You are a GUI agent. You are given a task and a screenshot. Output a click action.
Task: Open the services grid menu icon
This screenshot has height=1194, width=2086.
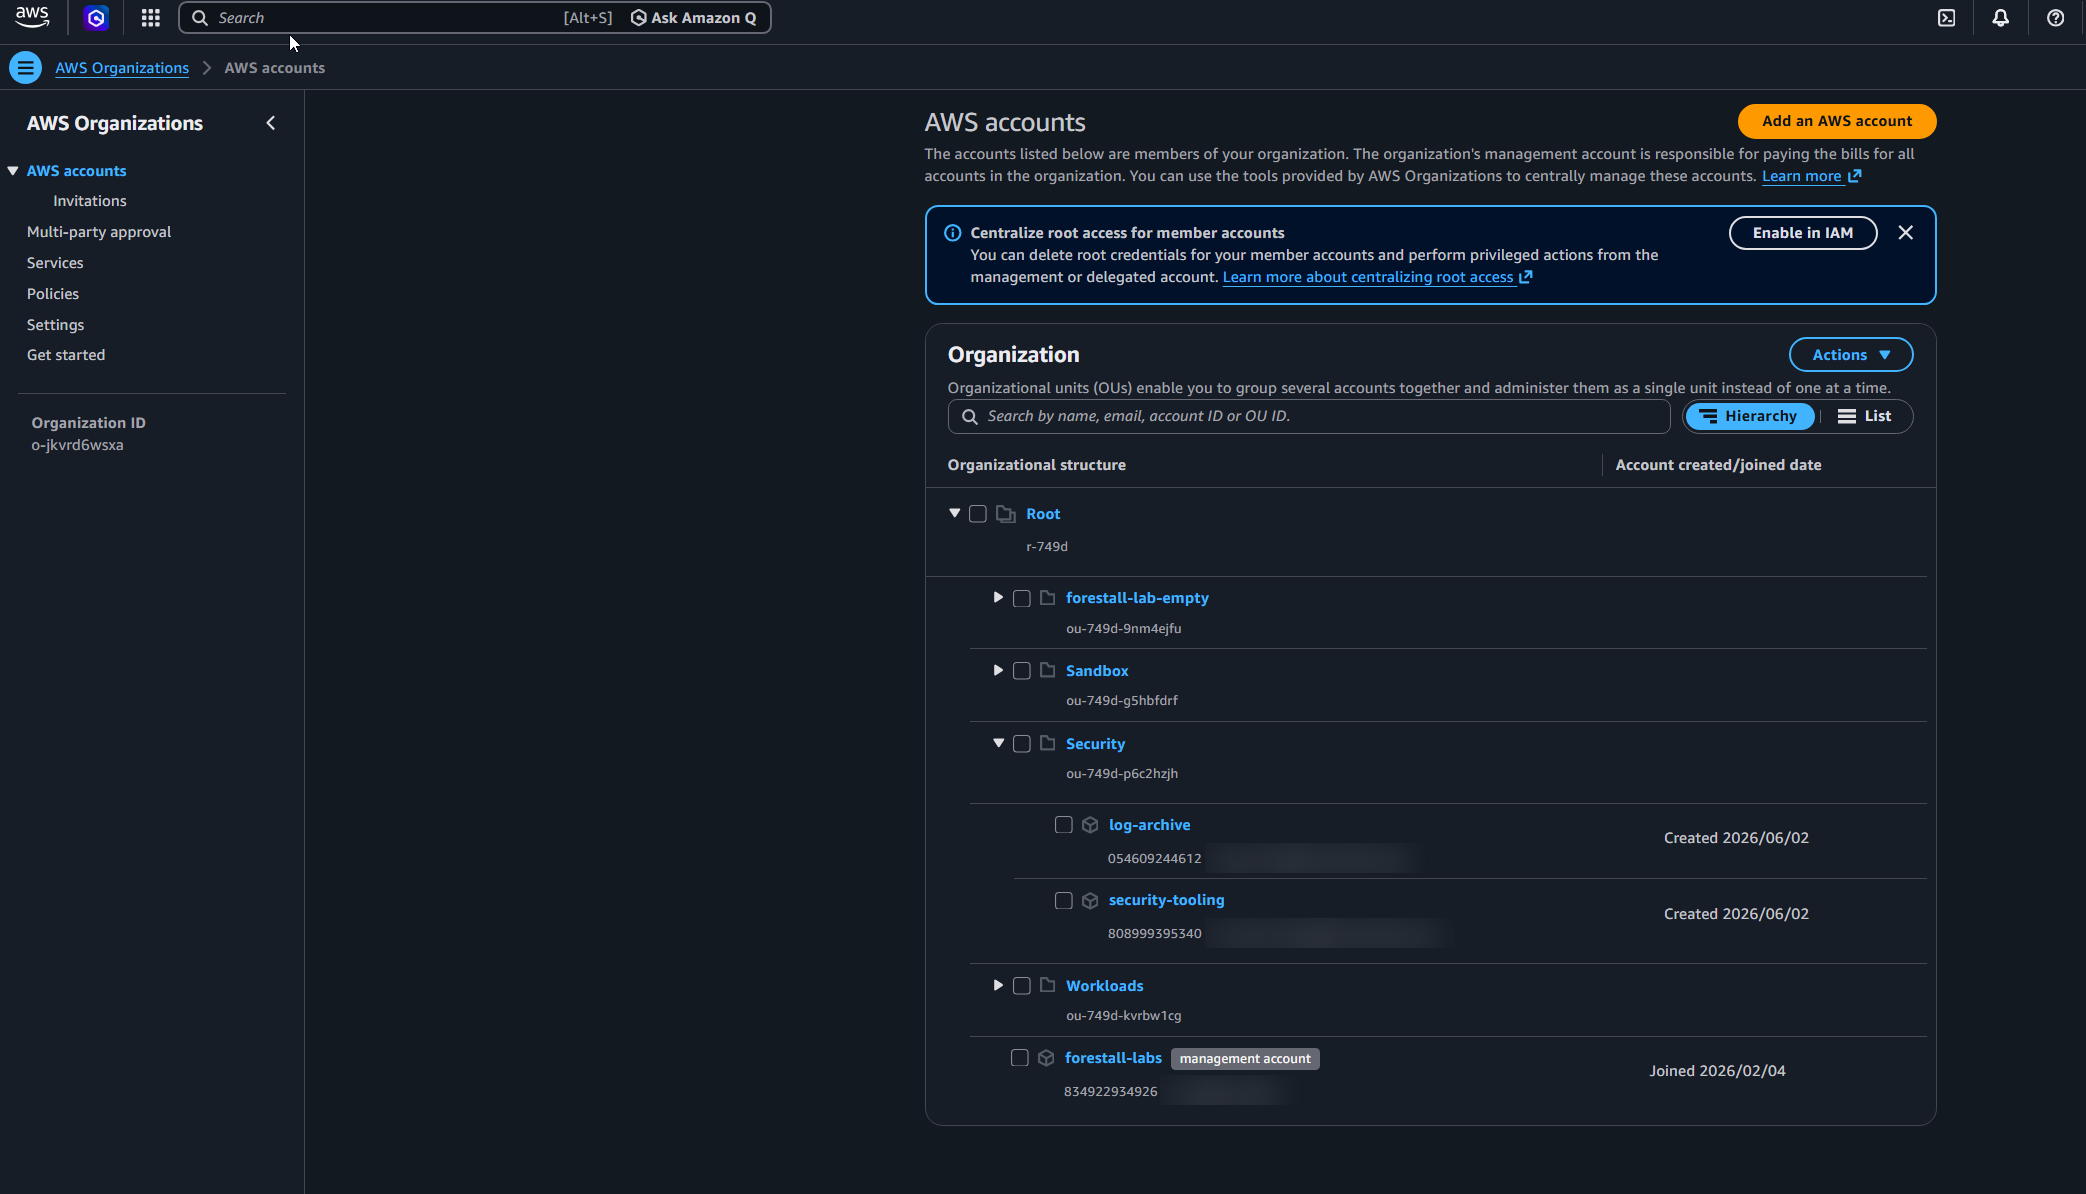click(150, 17)
